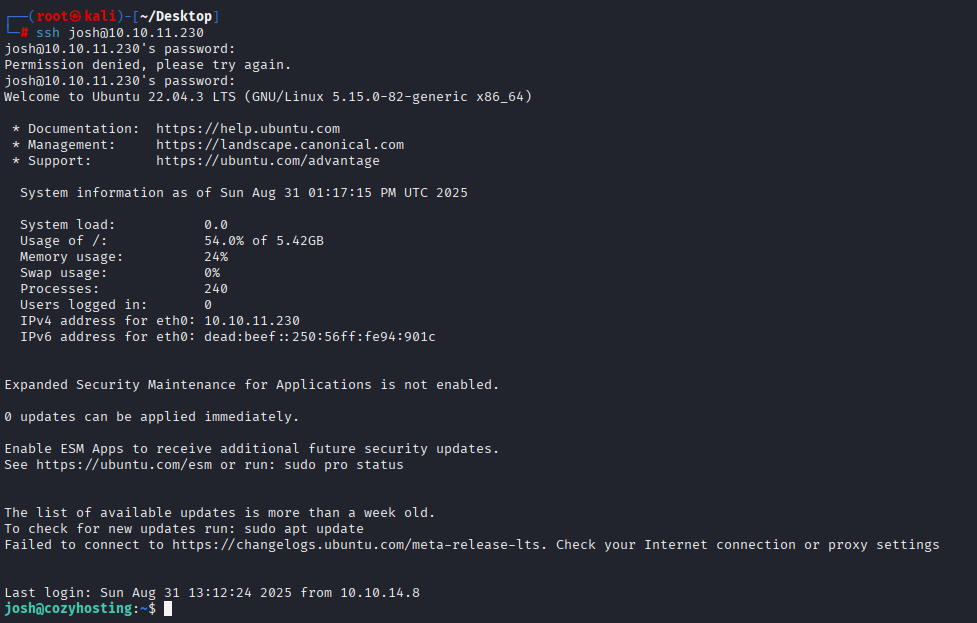Click the help.ubuntu.com documentation link
The width and height of the screenshot is (977, 623).
click(x=248, y=129)
